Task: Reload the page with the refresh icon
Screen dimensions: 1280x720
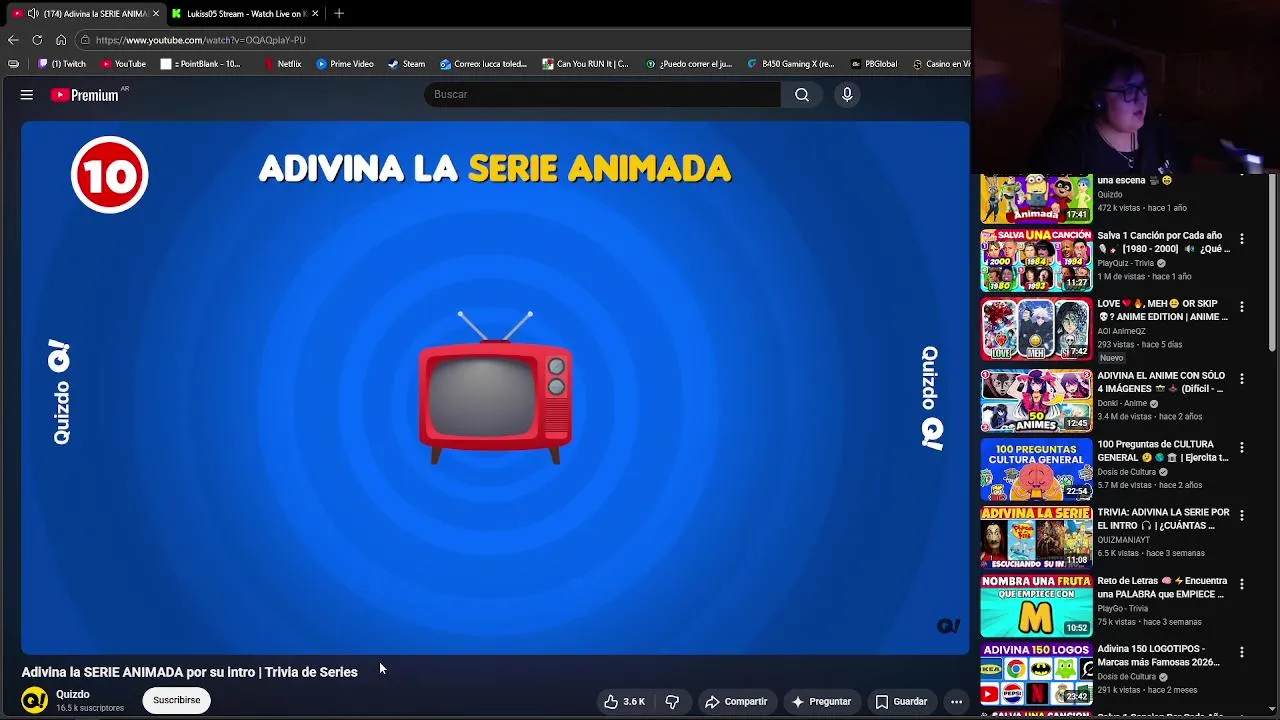Action: [37, 40]
